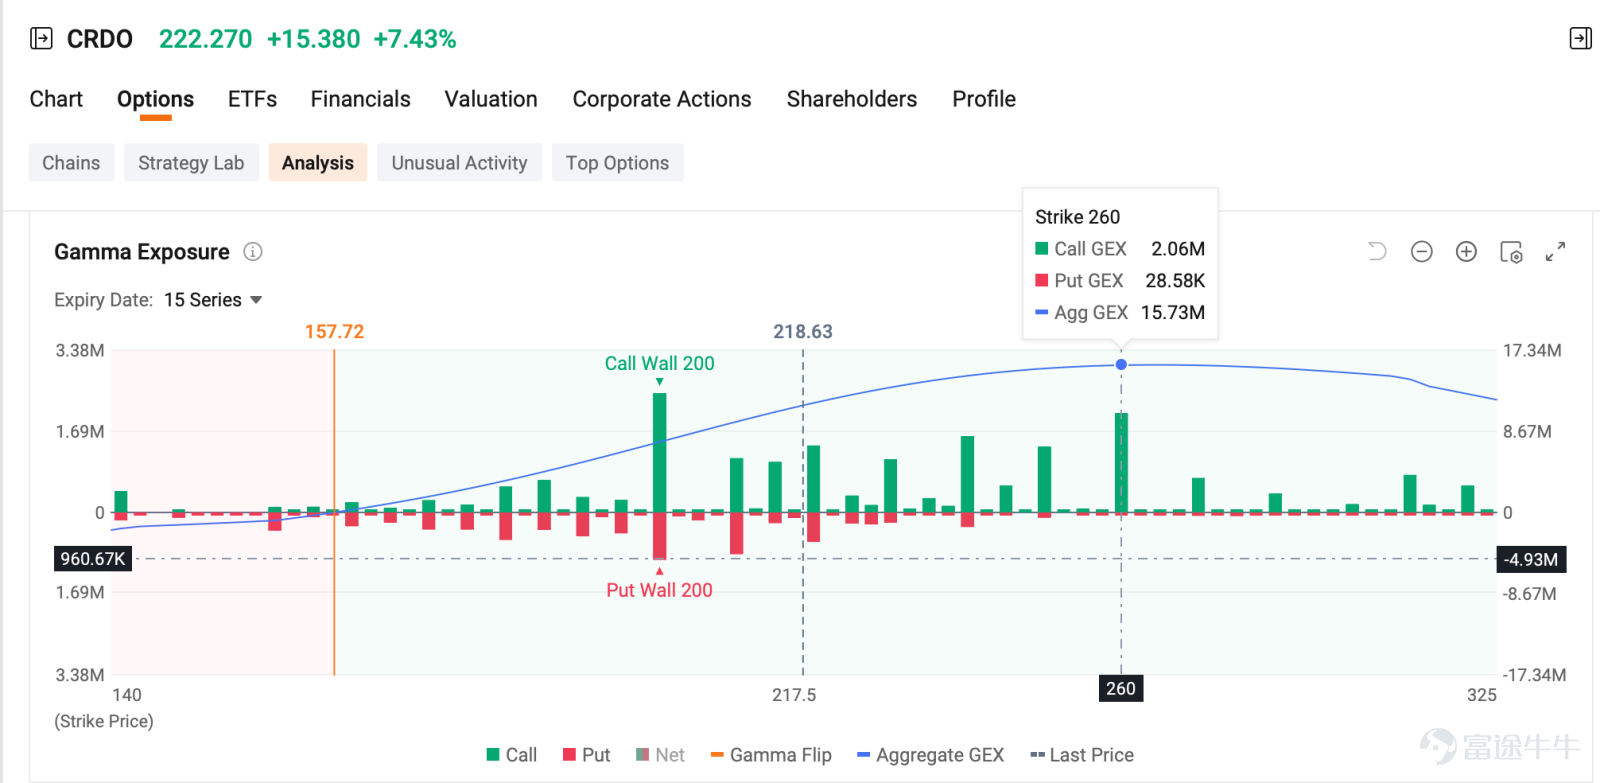1600x783 pixels.
Task: Open the chart settings icon
Action: click(1511, 252)
